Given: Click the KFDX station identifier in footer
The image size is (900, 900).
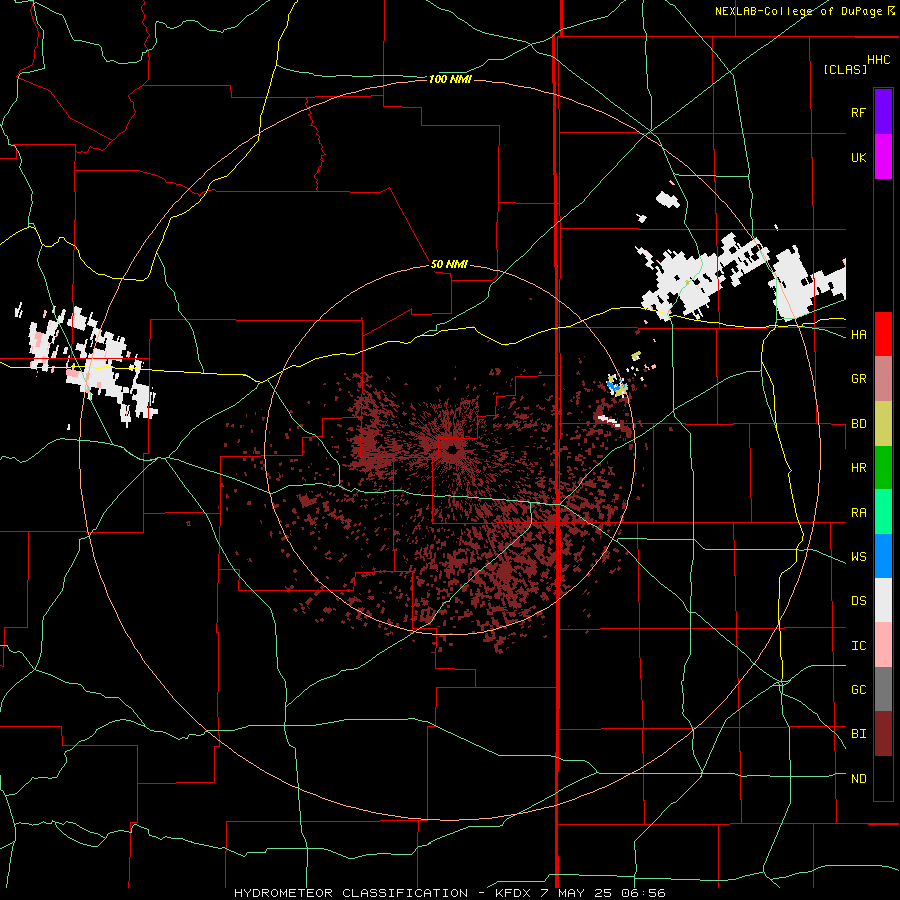Looking at the screenshot, I should (x=514, y=893).
